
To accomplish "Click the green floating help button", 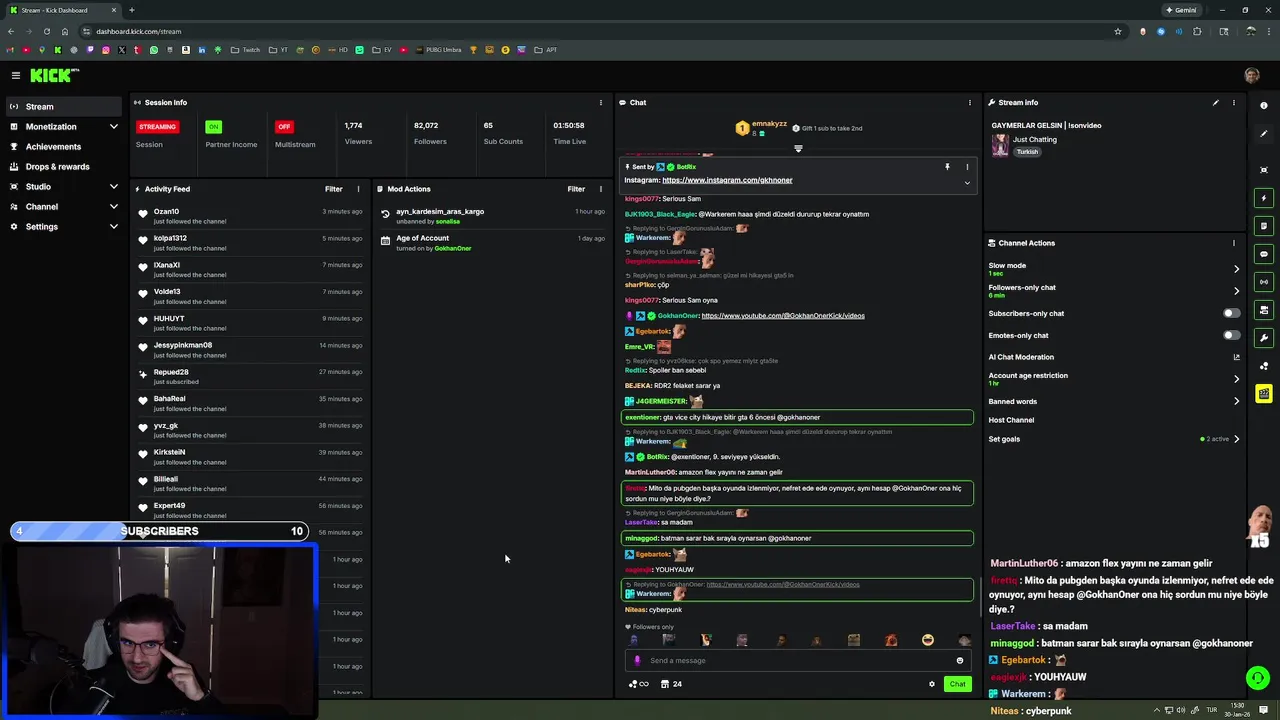I will [1258, 678].
